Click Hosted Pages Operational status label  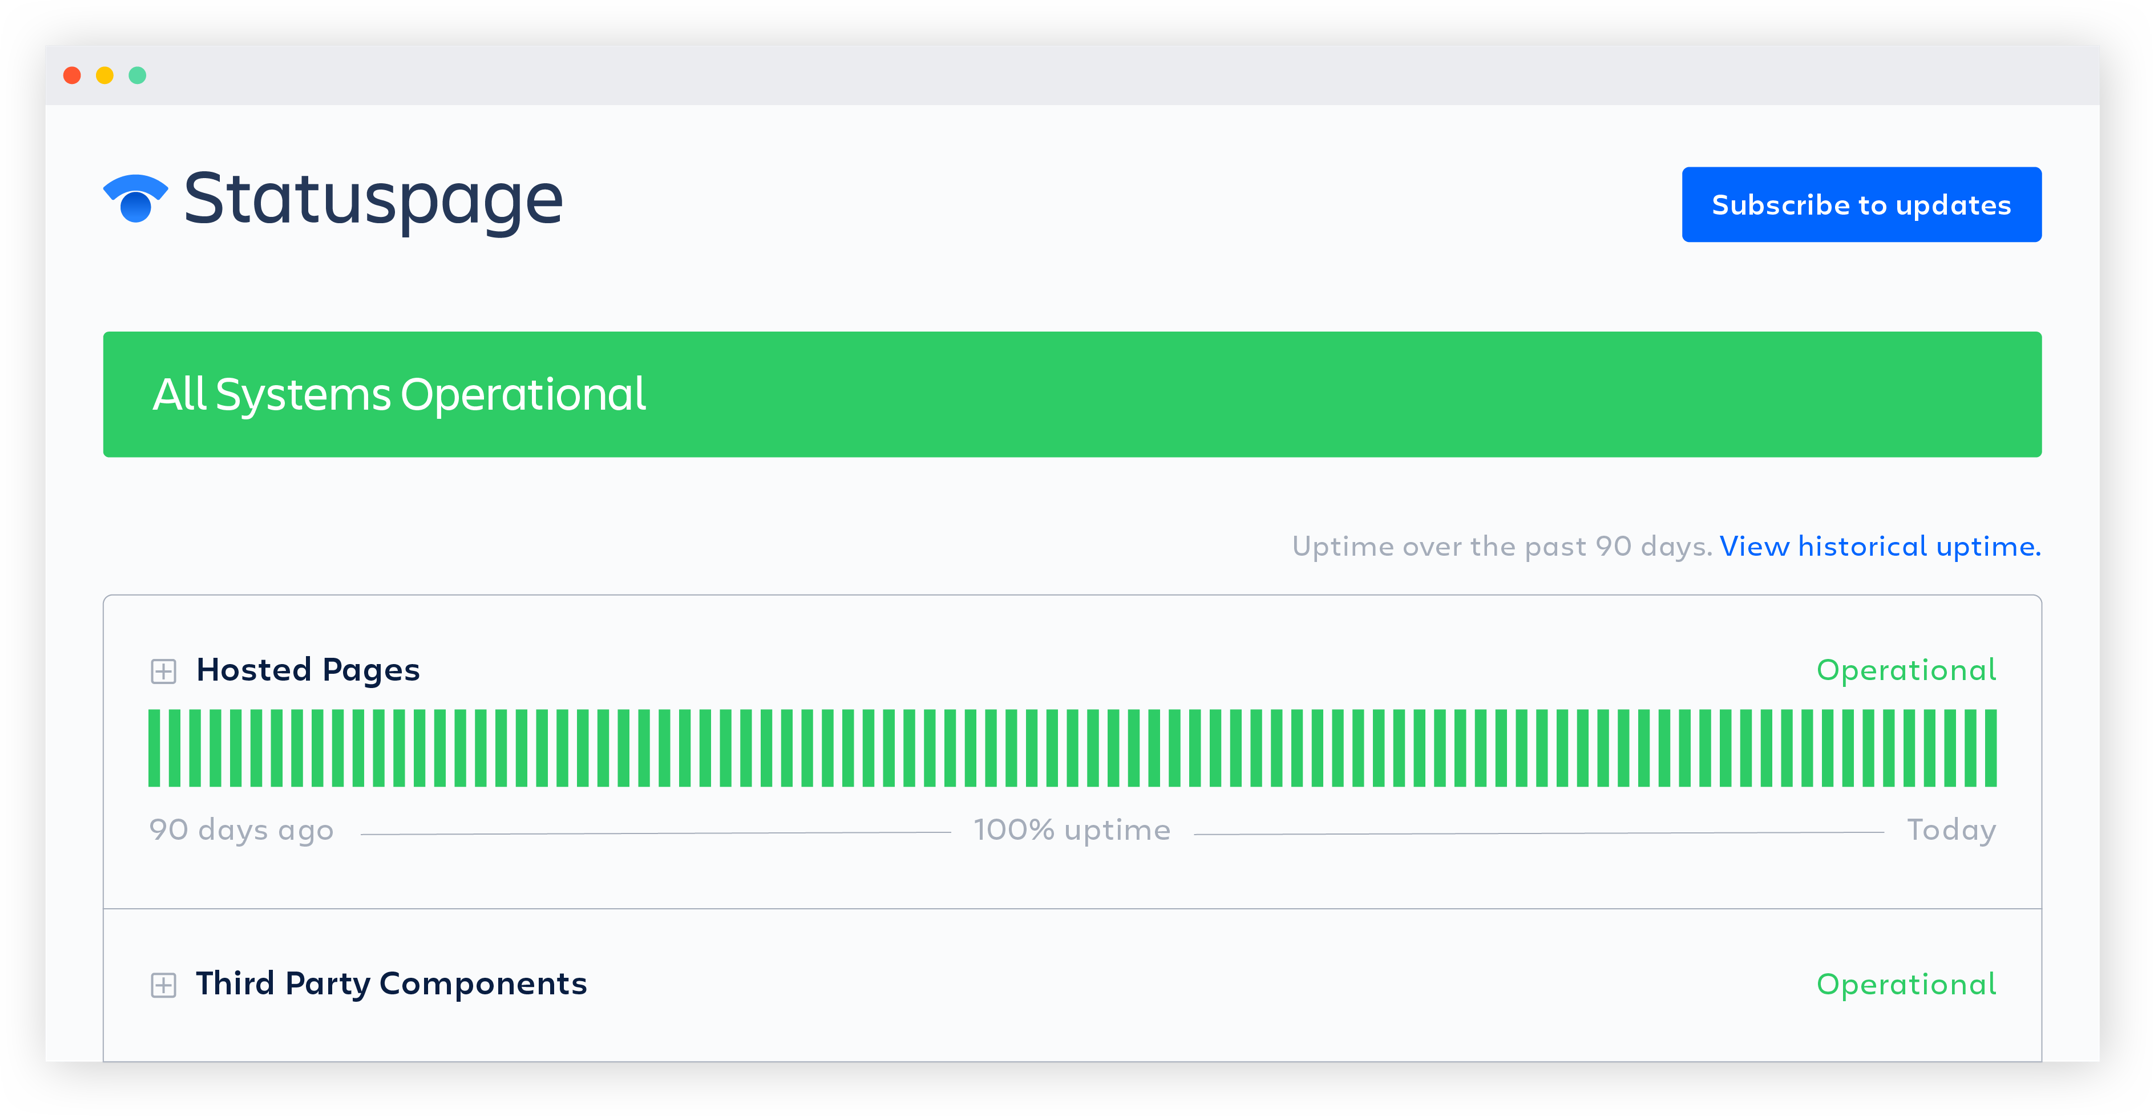pyautogui.click(x=1906, y=670)
